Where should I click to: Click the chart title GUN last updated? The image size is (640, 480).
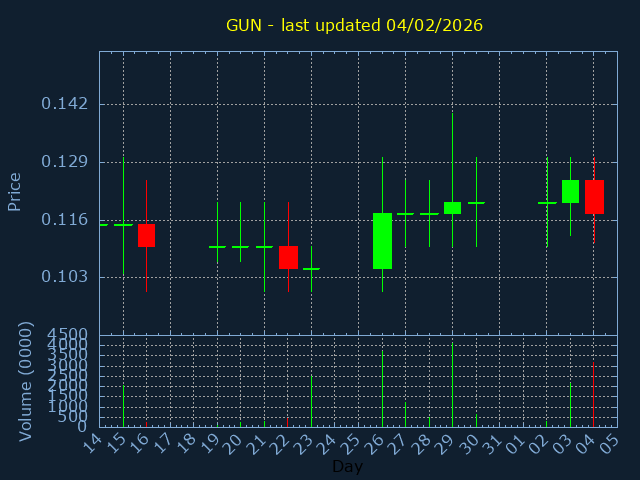[x=354, y=25]
